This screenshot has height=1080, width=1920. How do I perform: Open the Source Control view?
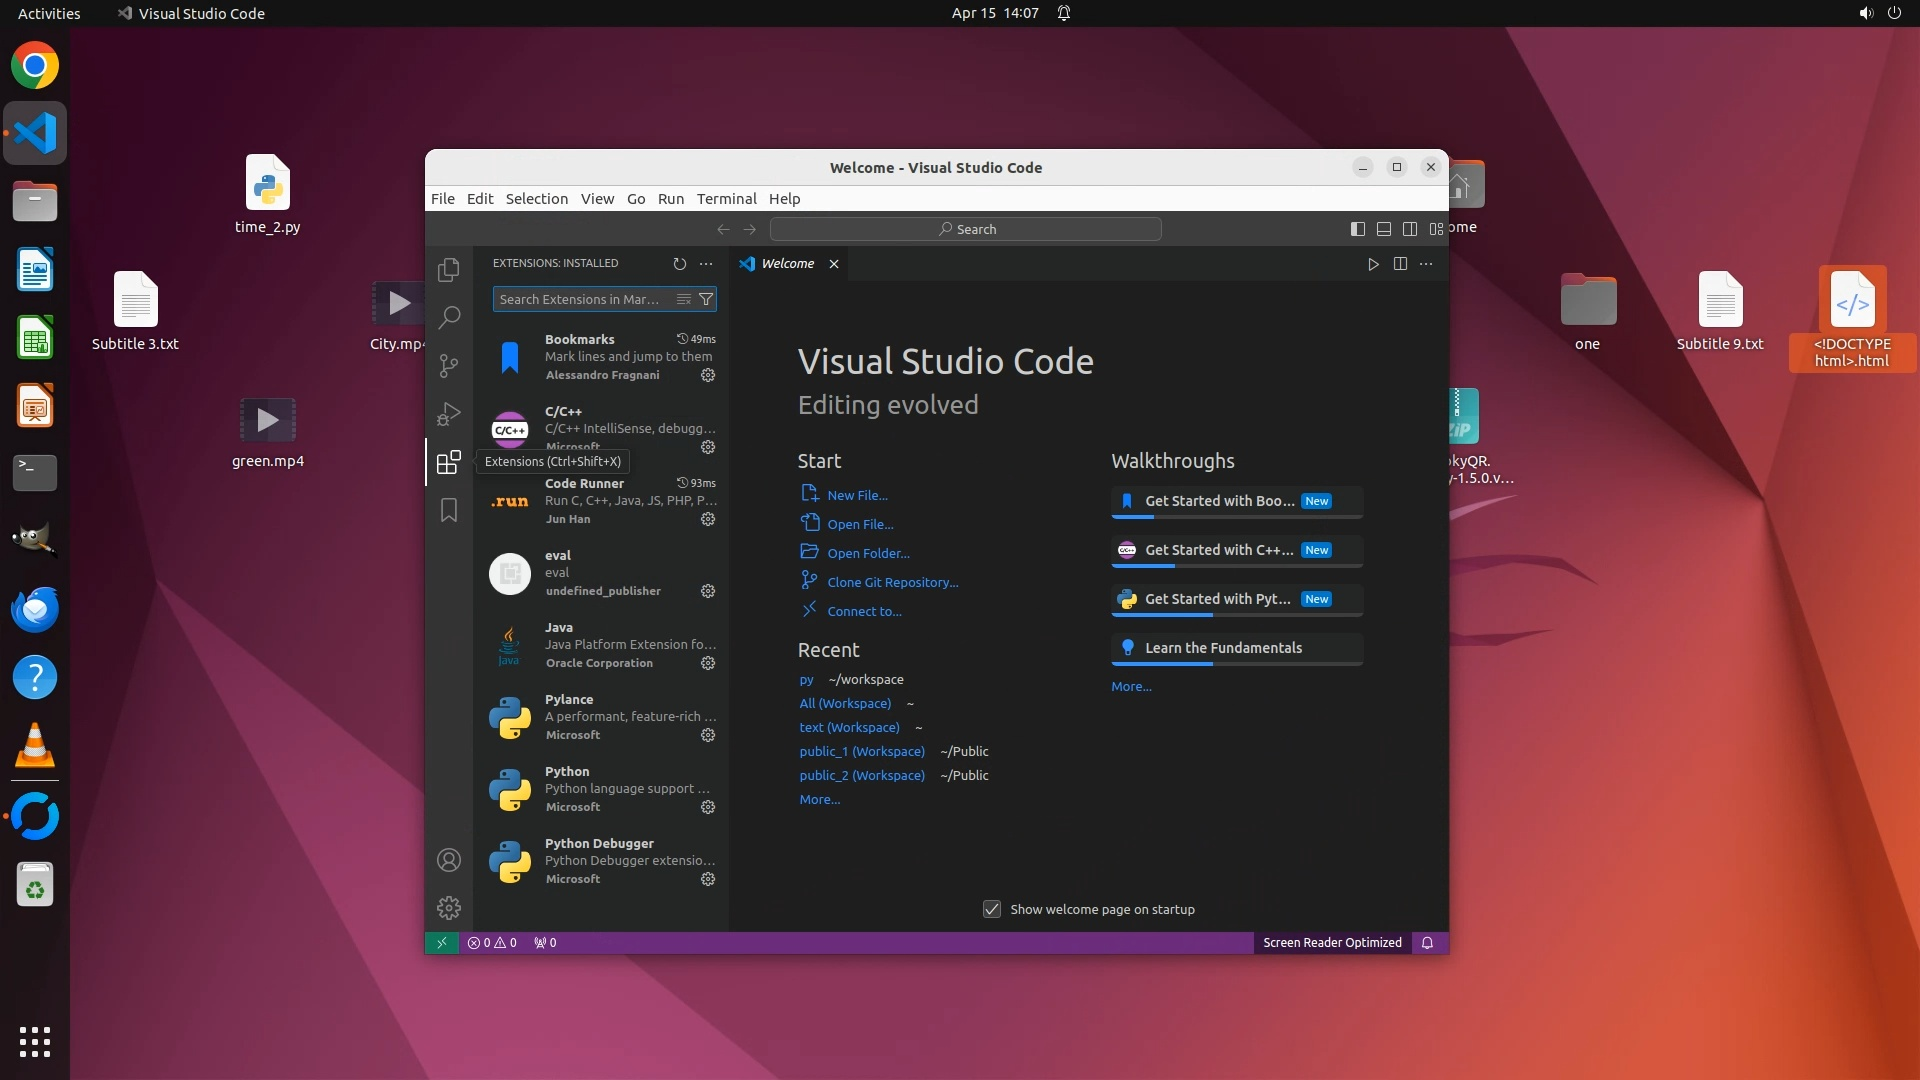(x=449, y=366)
